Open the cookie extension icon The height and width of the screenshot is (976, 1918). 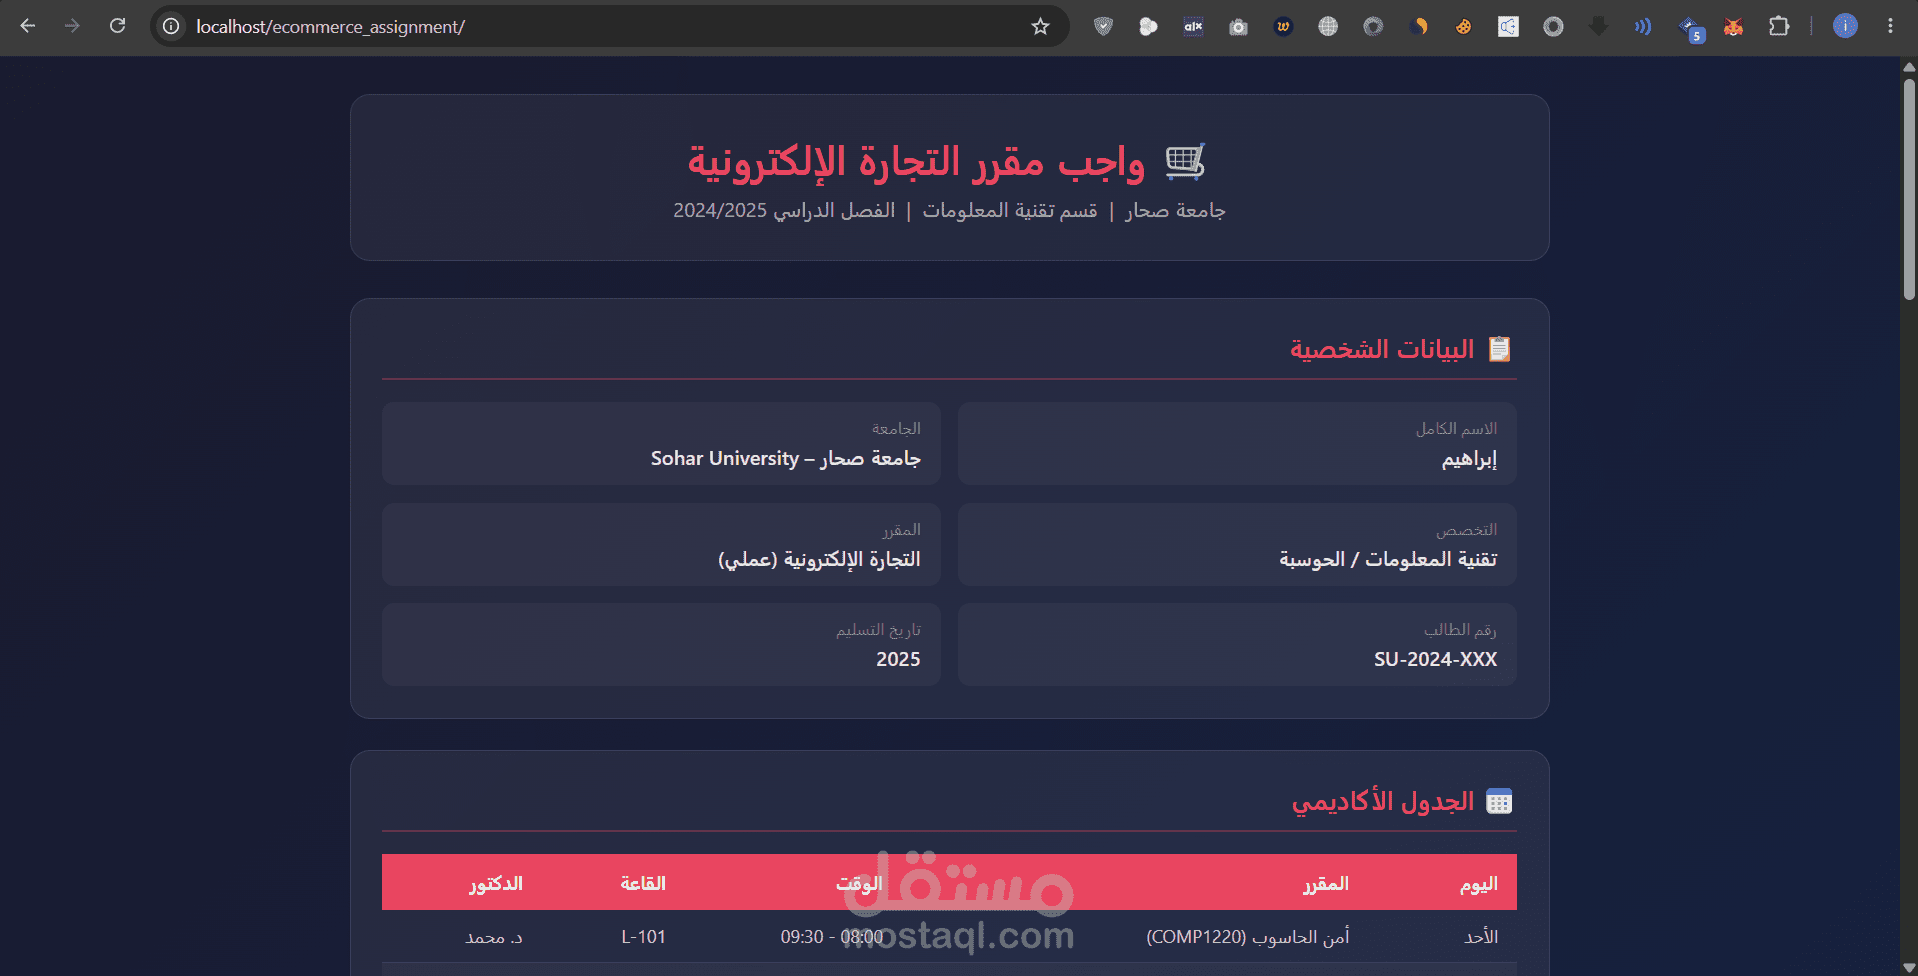[1463, 27]
